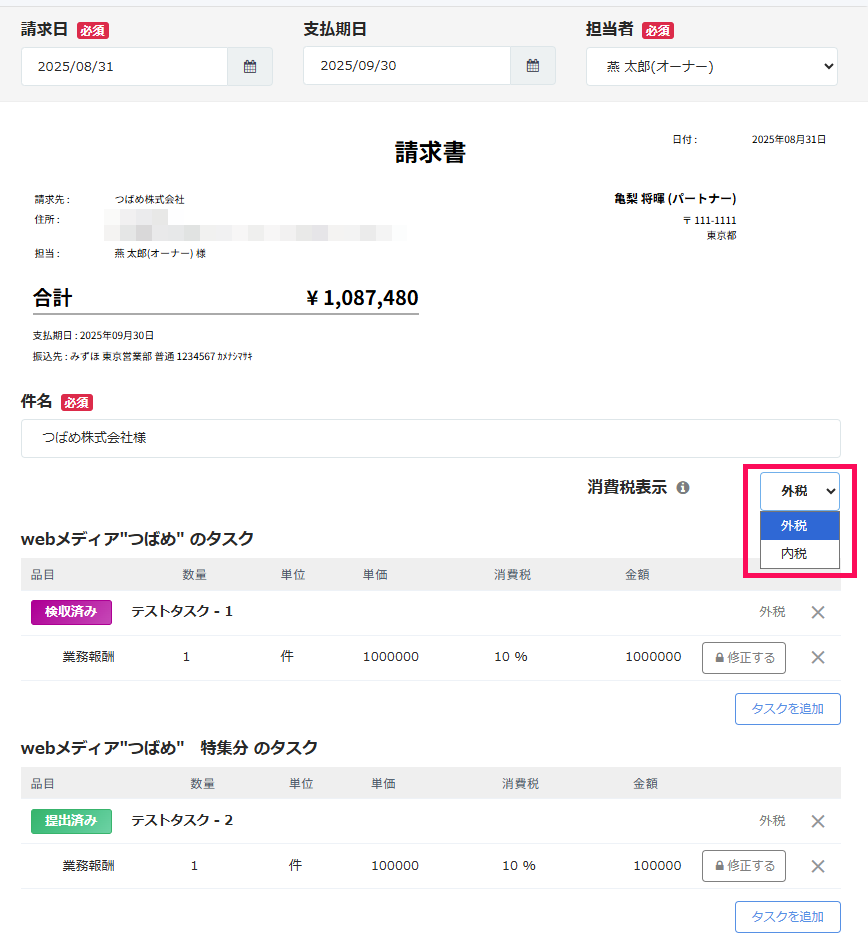Add task under 特集分 section
The image size is (868, 946).
click(x=788, y=917)
